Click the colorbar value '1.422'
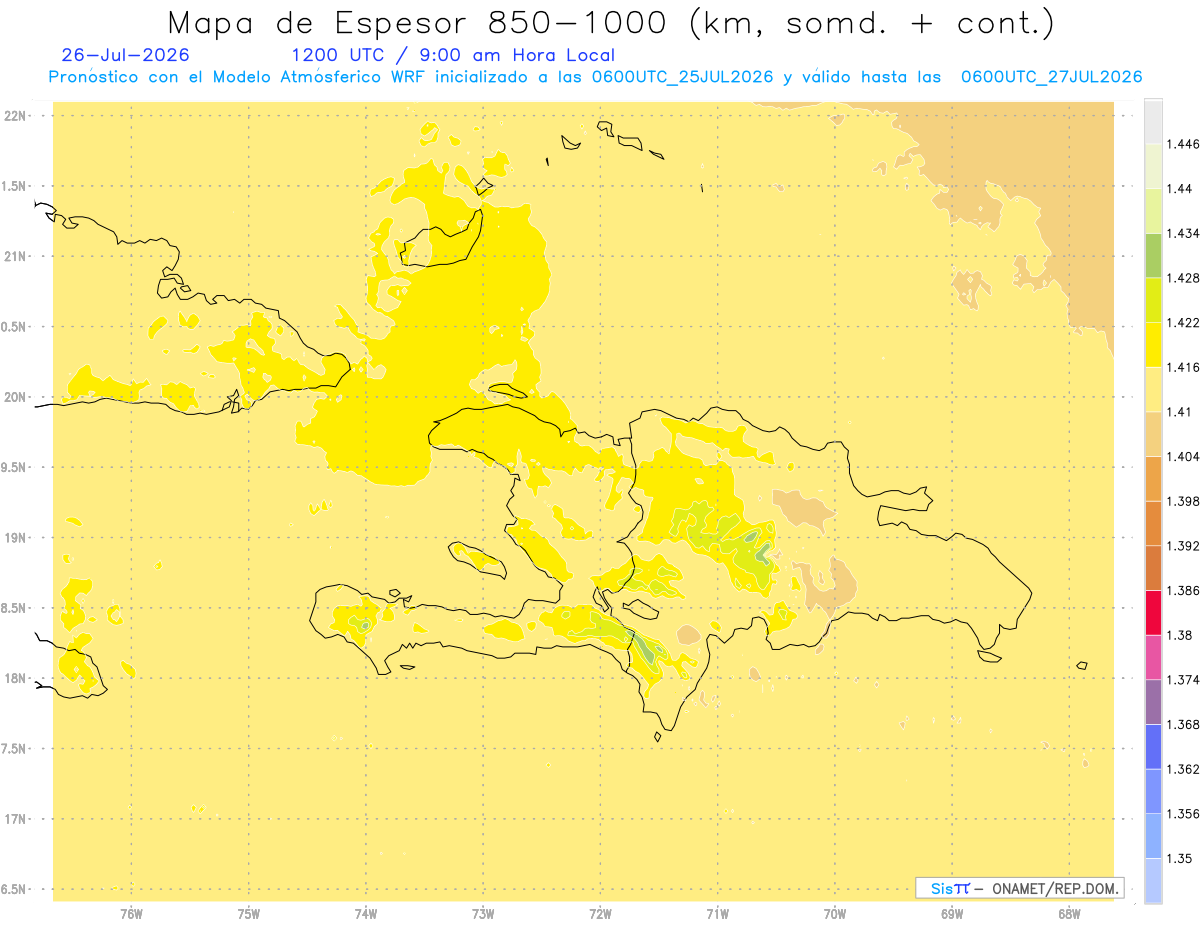This screenshot has height=927, width=1200. pyautogui.click(x=1182, y=323)
